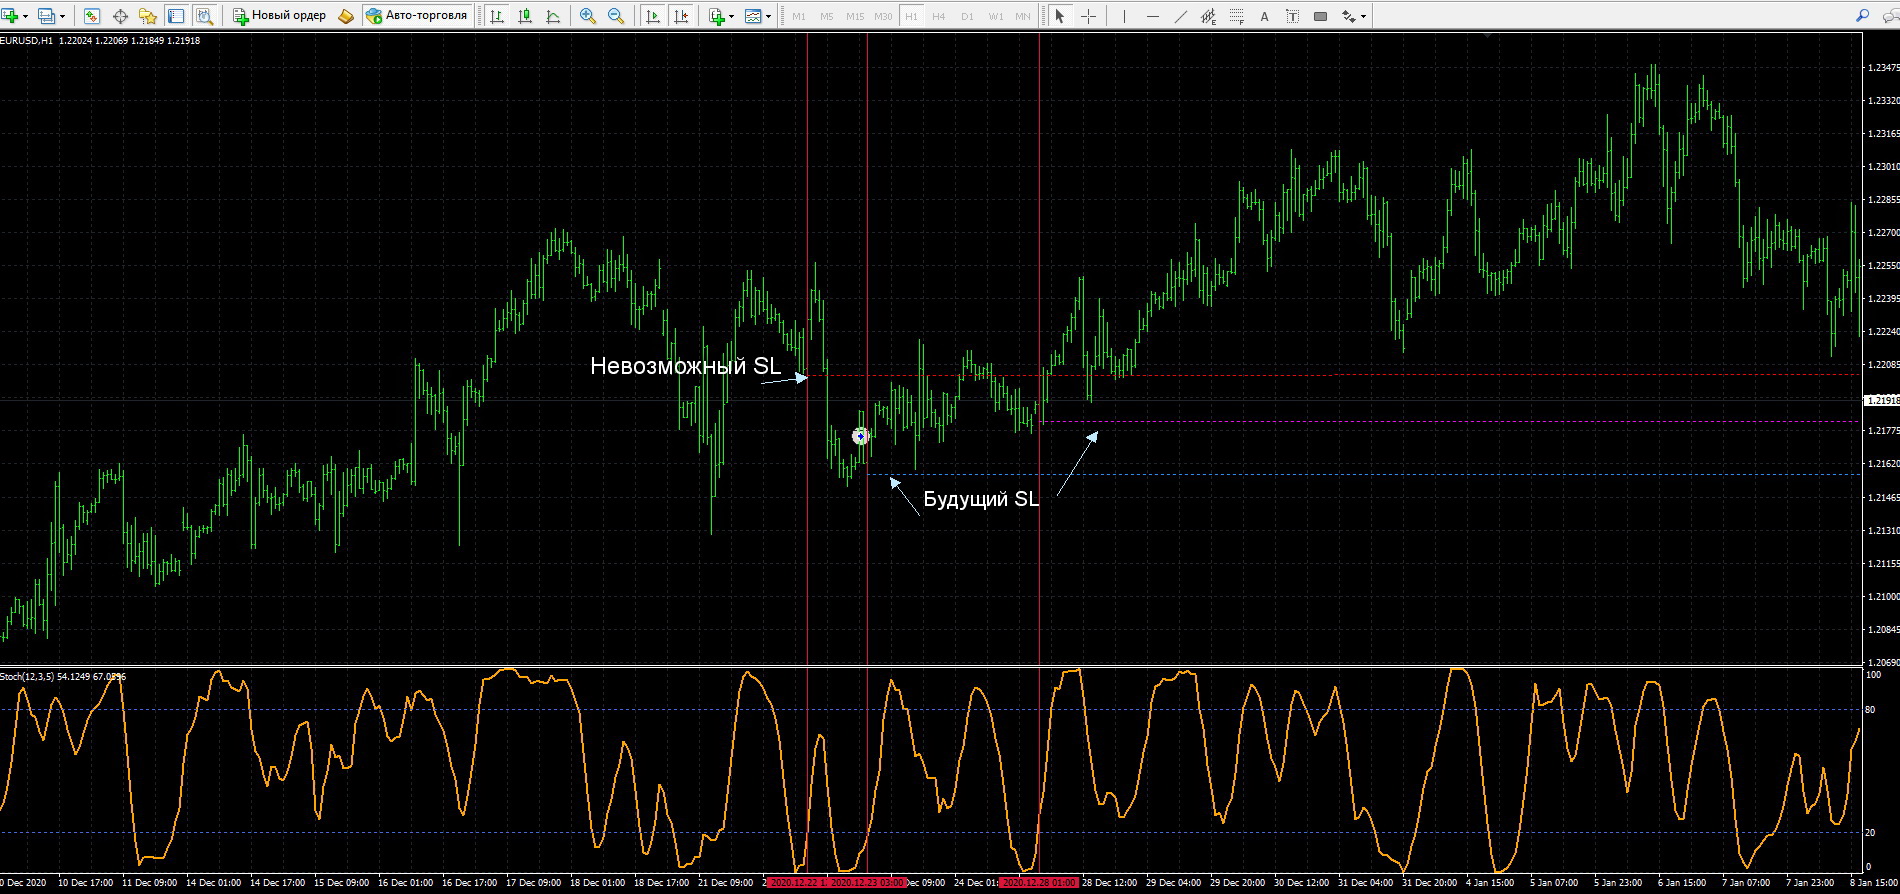Screen dimensions: 1900x894
Task: Zoom out of the chart
Action: click(616, 16)
